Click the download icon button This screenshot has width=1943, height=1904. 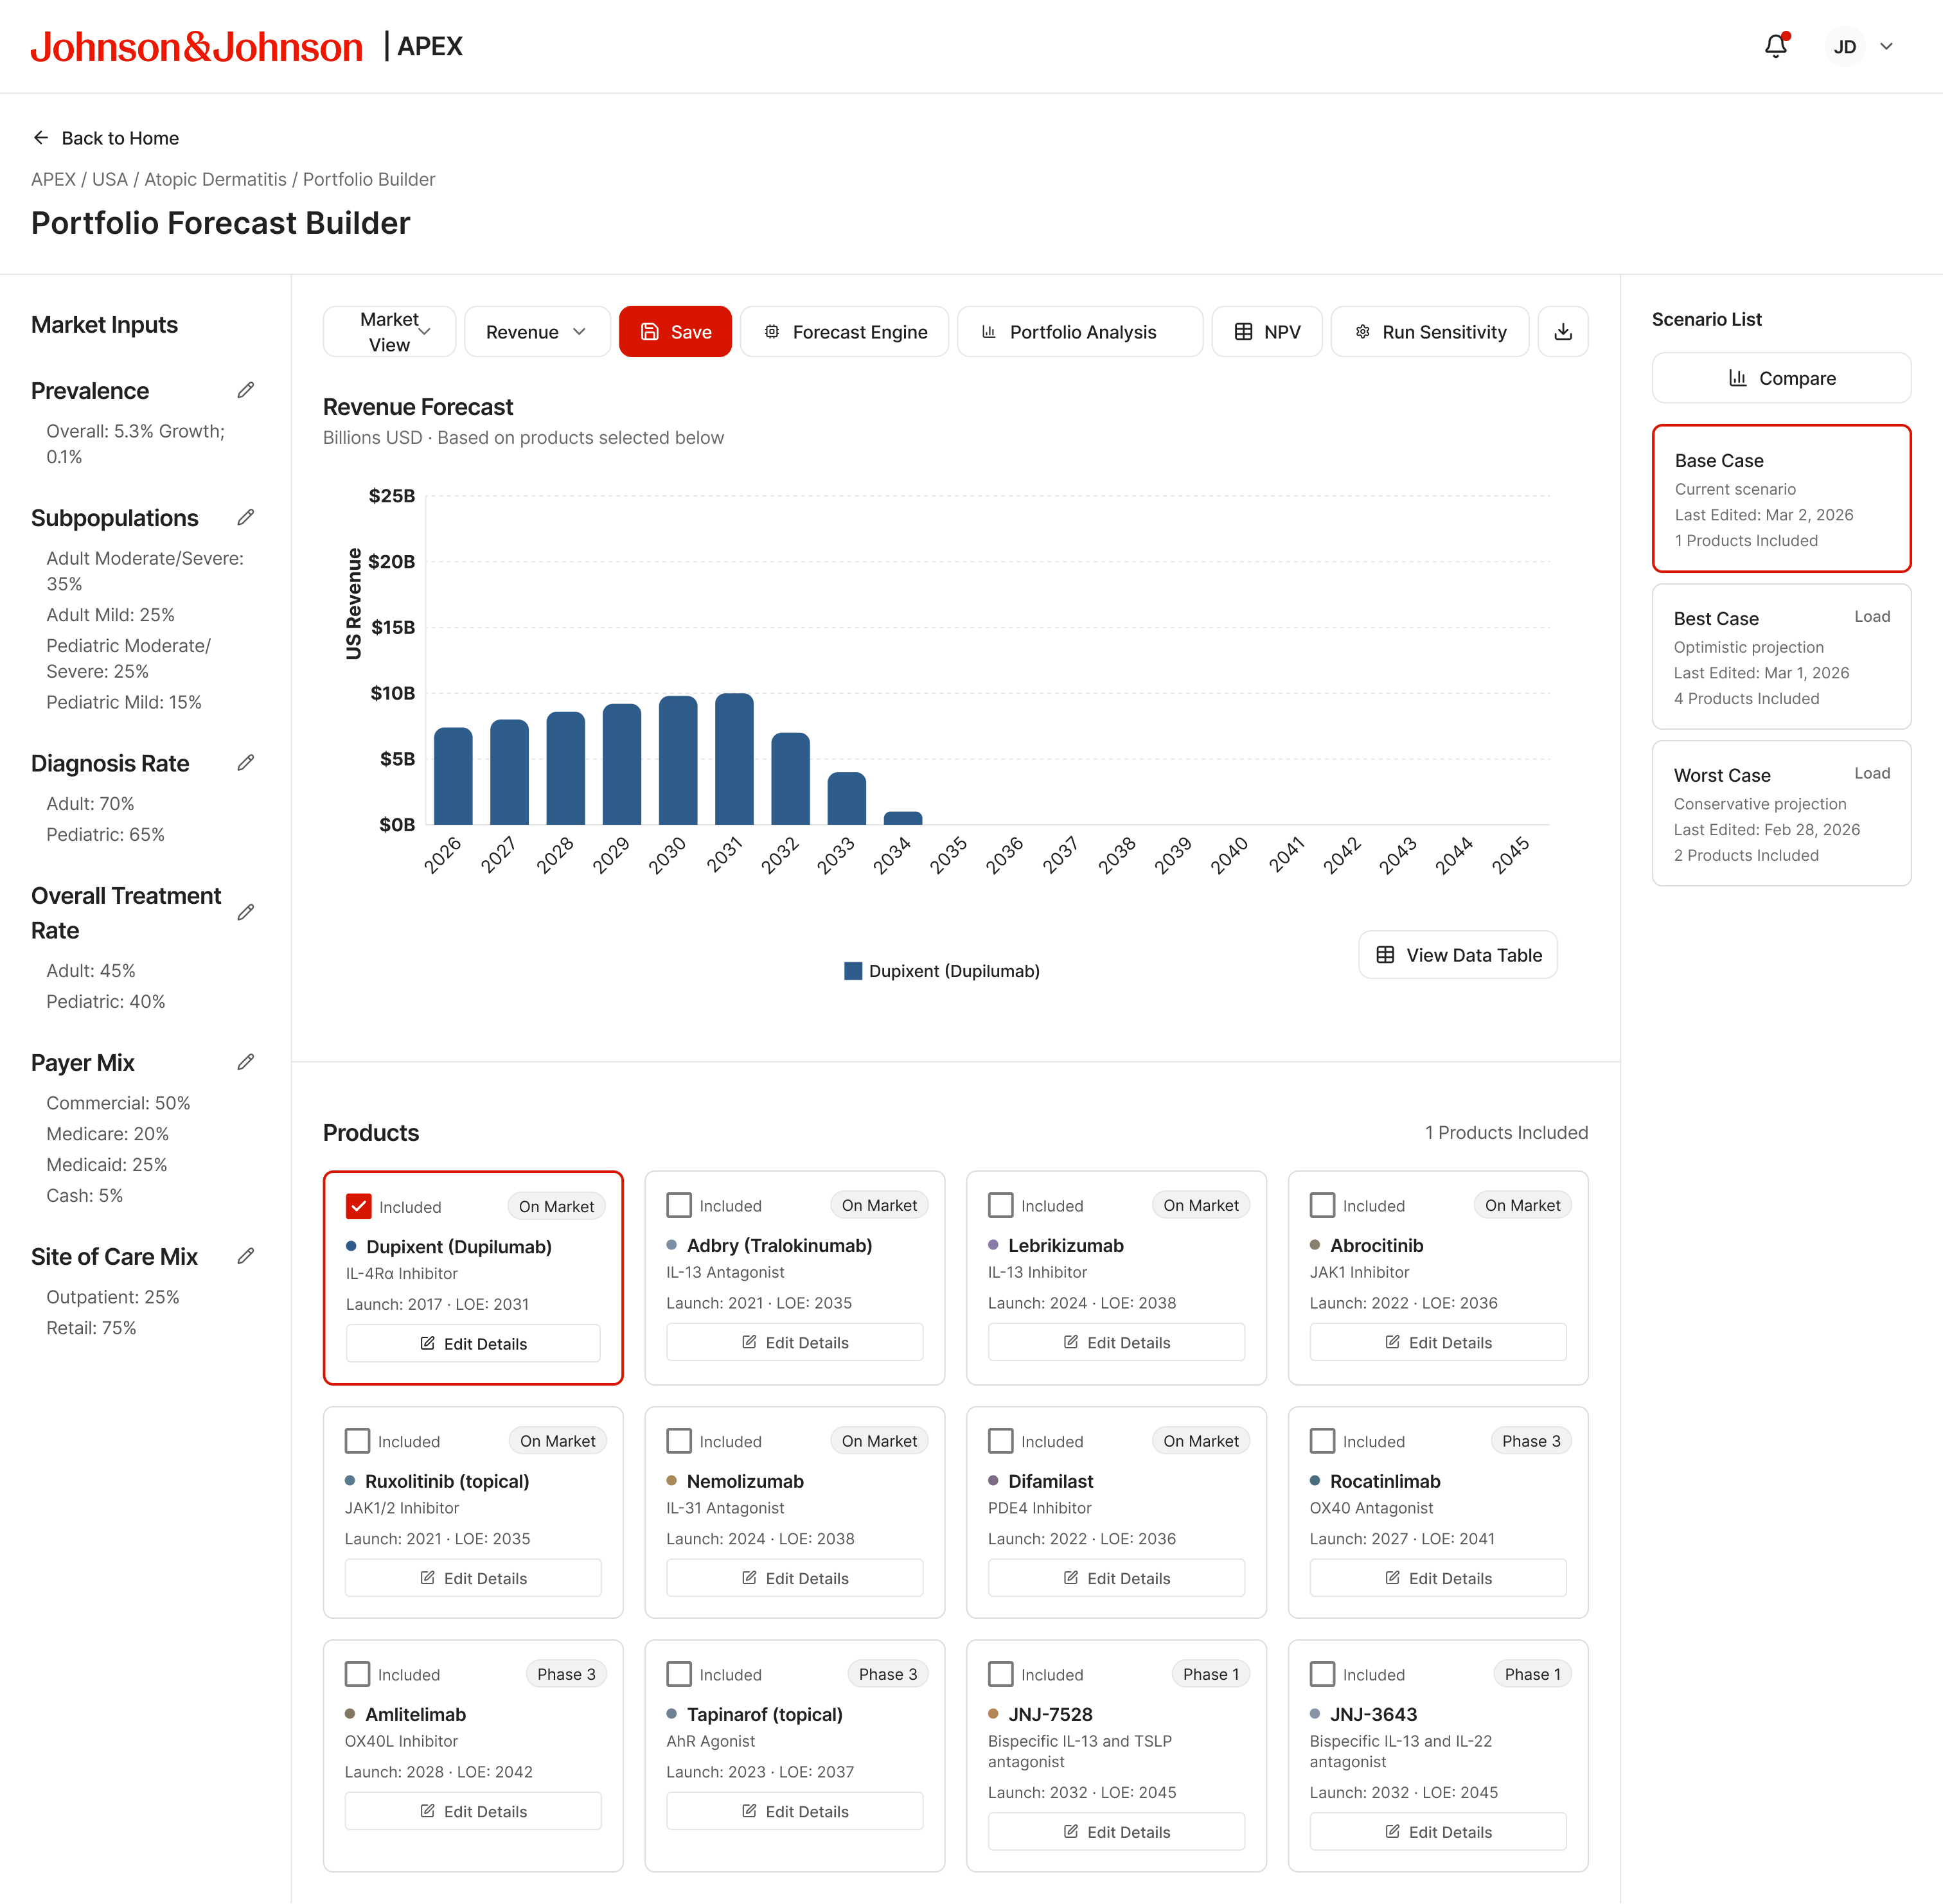(1563, 332)
